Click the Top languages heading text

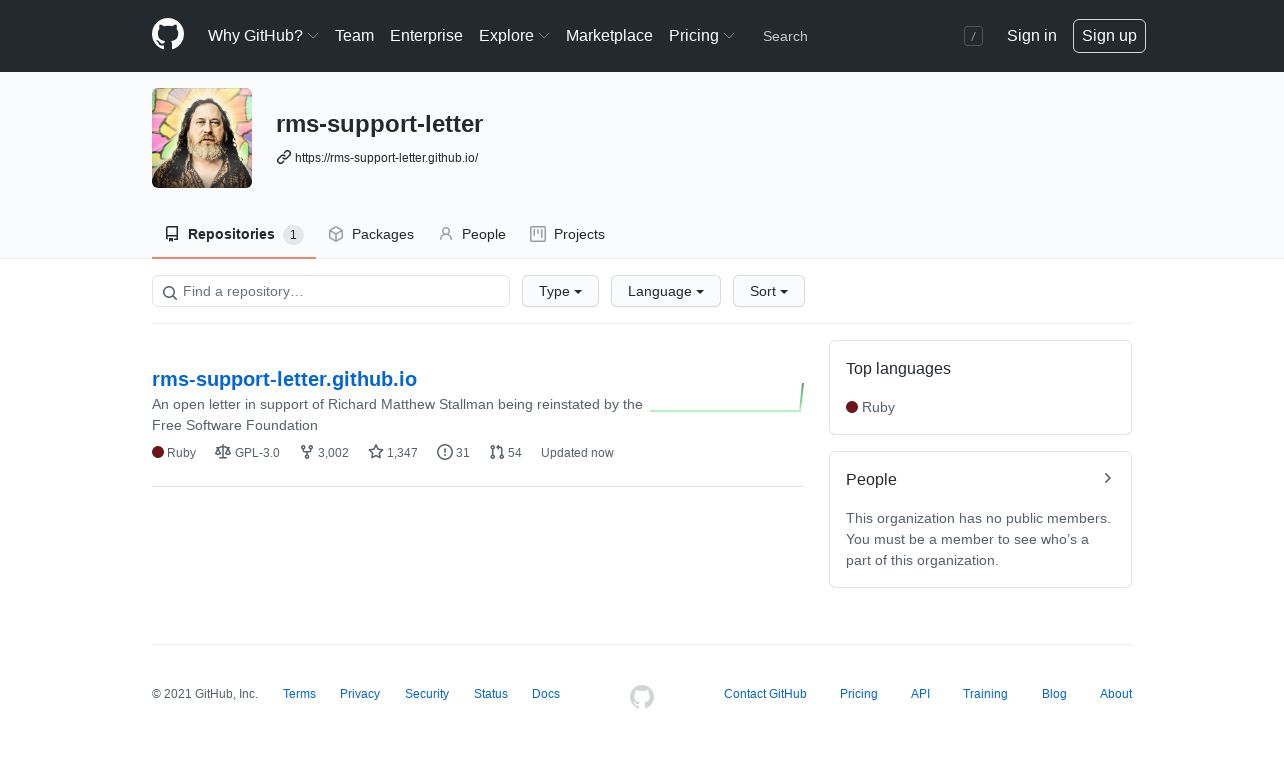pyautogui.click(x=898, y=368)
